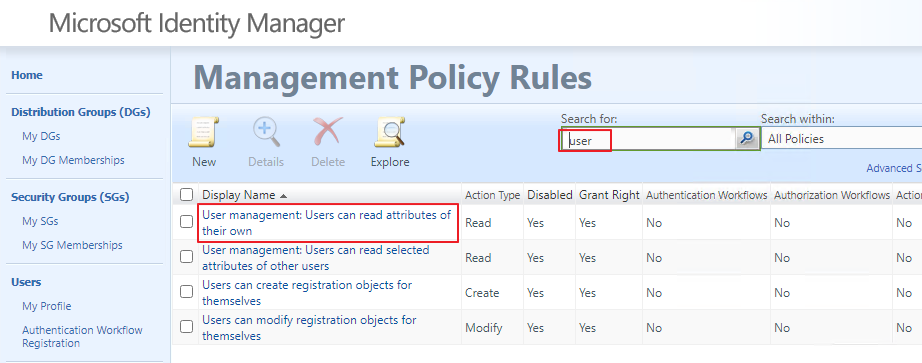The width and height of the screenshot is (922, 363).
Task: Open My SG Memberships link
Action: (x=72, y=245)
